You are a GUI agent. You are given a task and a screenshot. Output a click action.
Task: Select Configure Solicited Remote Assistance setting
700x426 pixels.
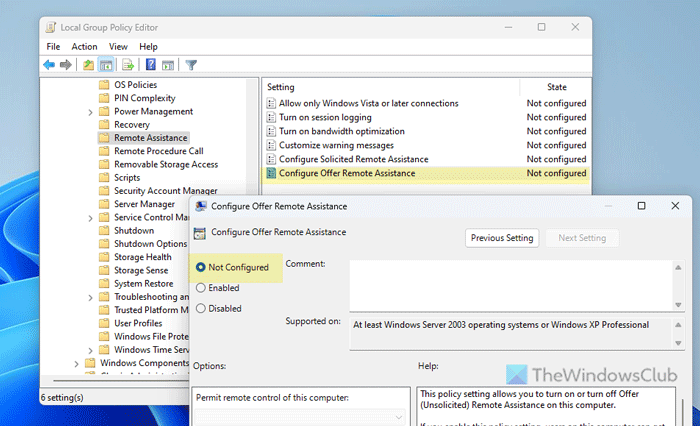pyautogui.click(x=353, y=159)
